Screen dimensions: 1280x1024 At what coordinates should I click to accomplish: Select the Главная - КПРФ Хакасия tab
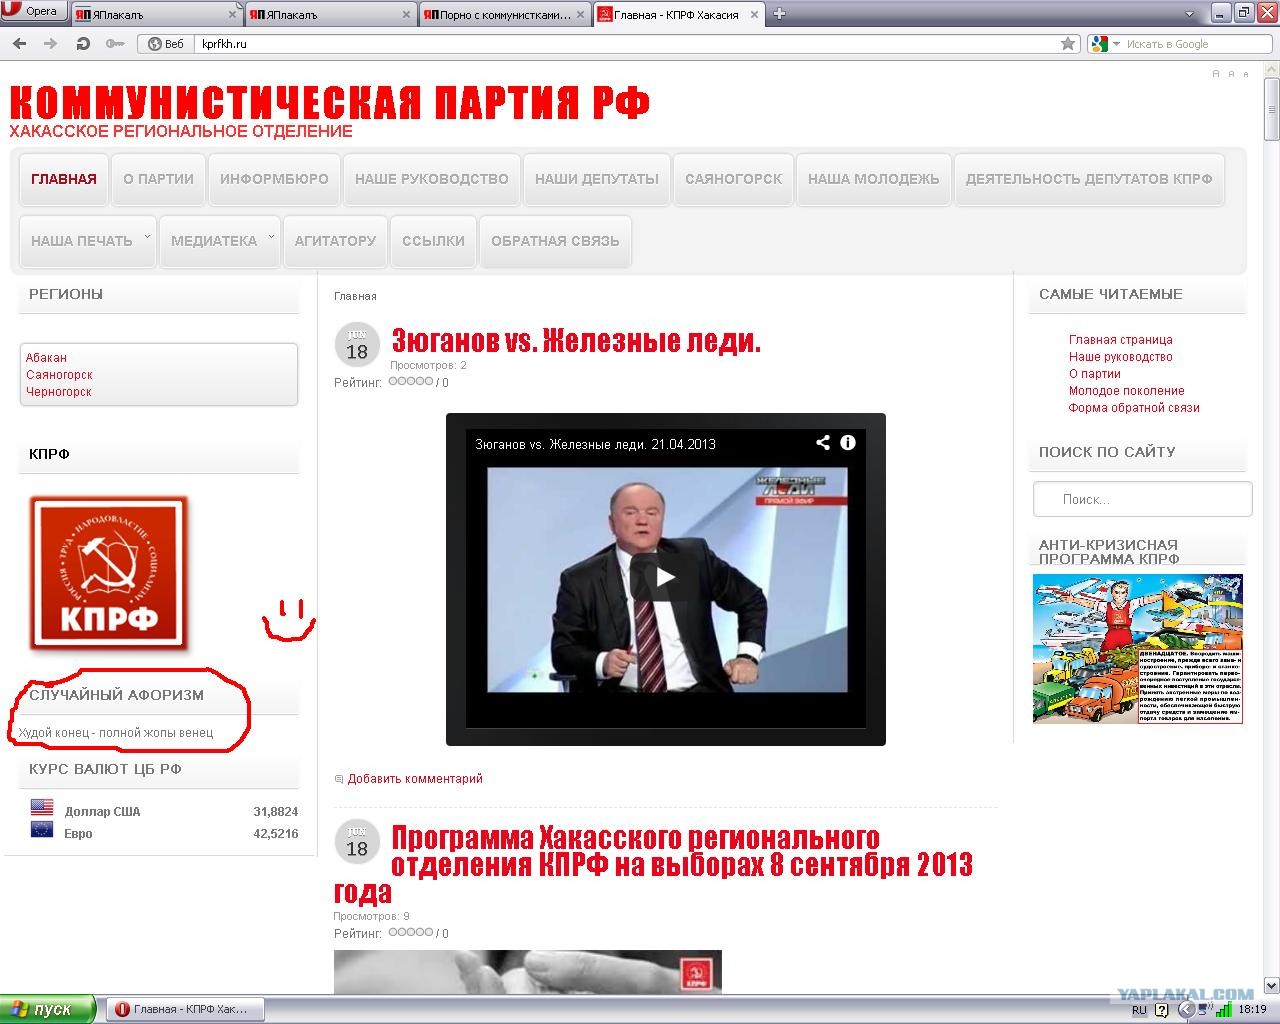pos(678,14)
